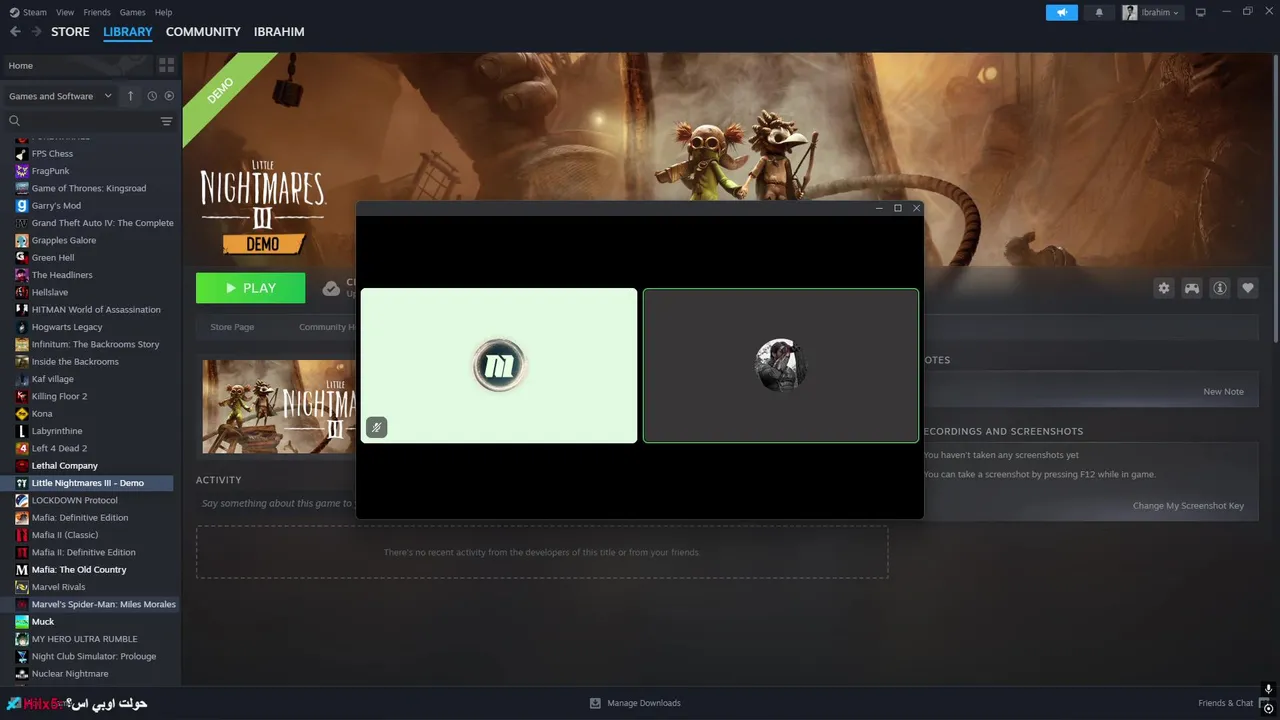Screen dimensions: 1280x720
Task: Click the Home button in library sidebar
Action: (78, 65)
